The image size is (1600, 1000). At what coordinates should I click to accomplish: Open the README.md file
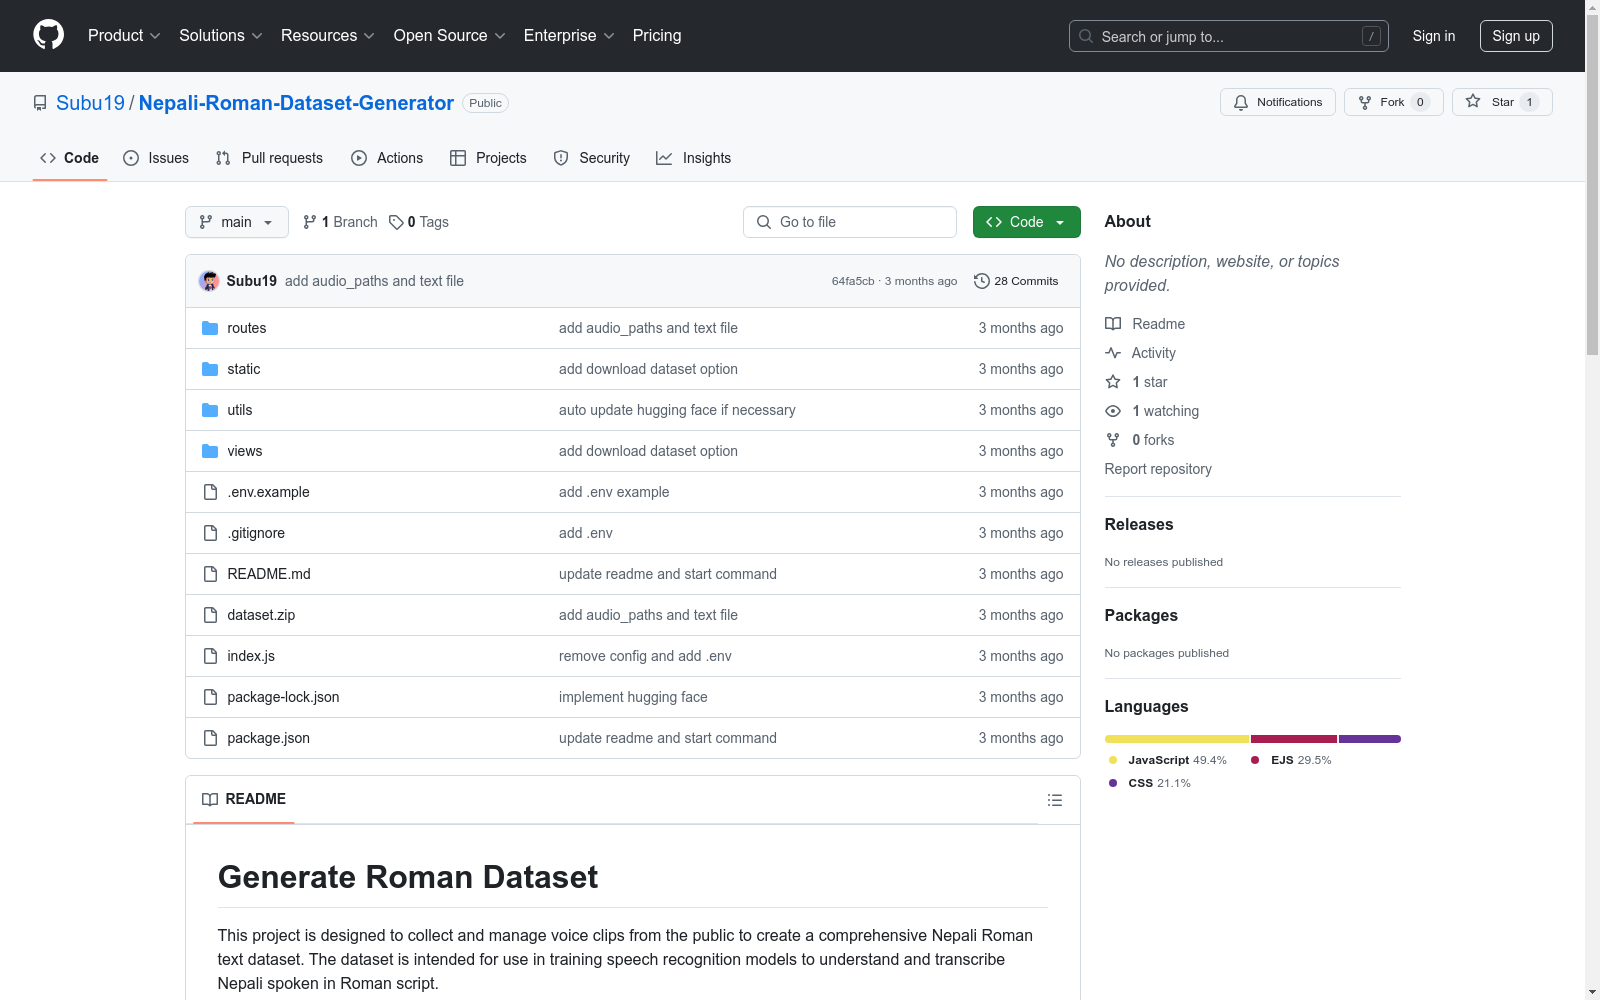(x=269, y=574)
